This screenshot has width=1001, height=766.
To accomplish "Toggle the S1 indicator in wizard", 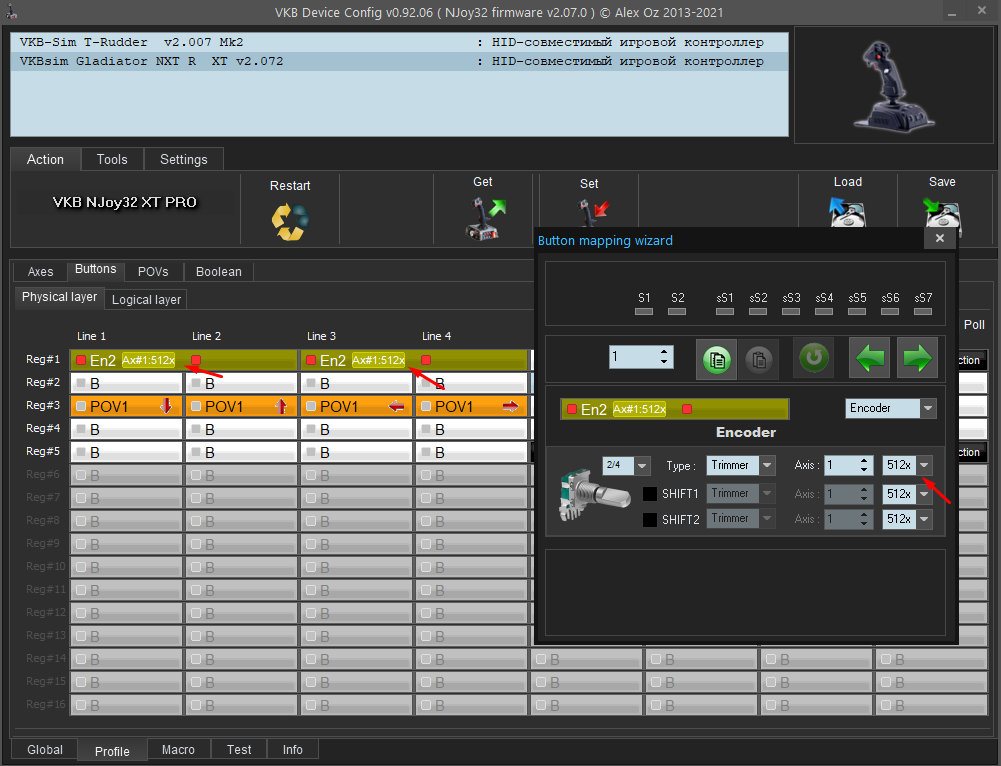I will (644, 312).
